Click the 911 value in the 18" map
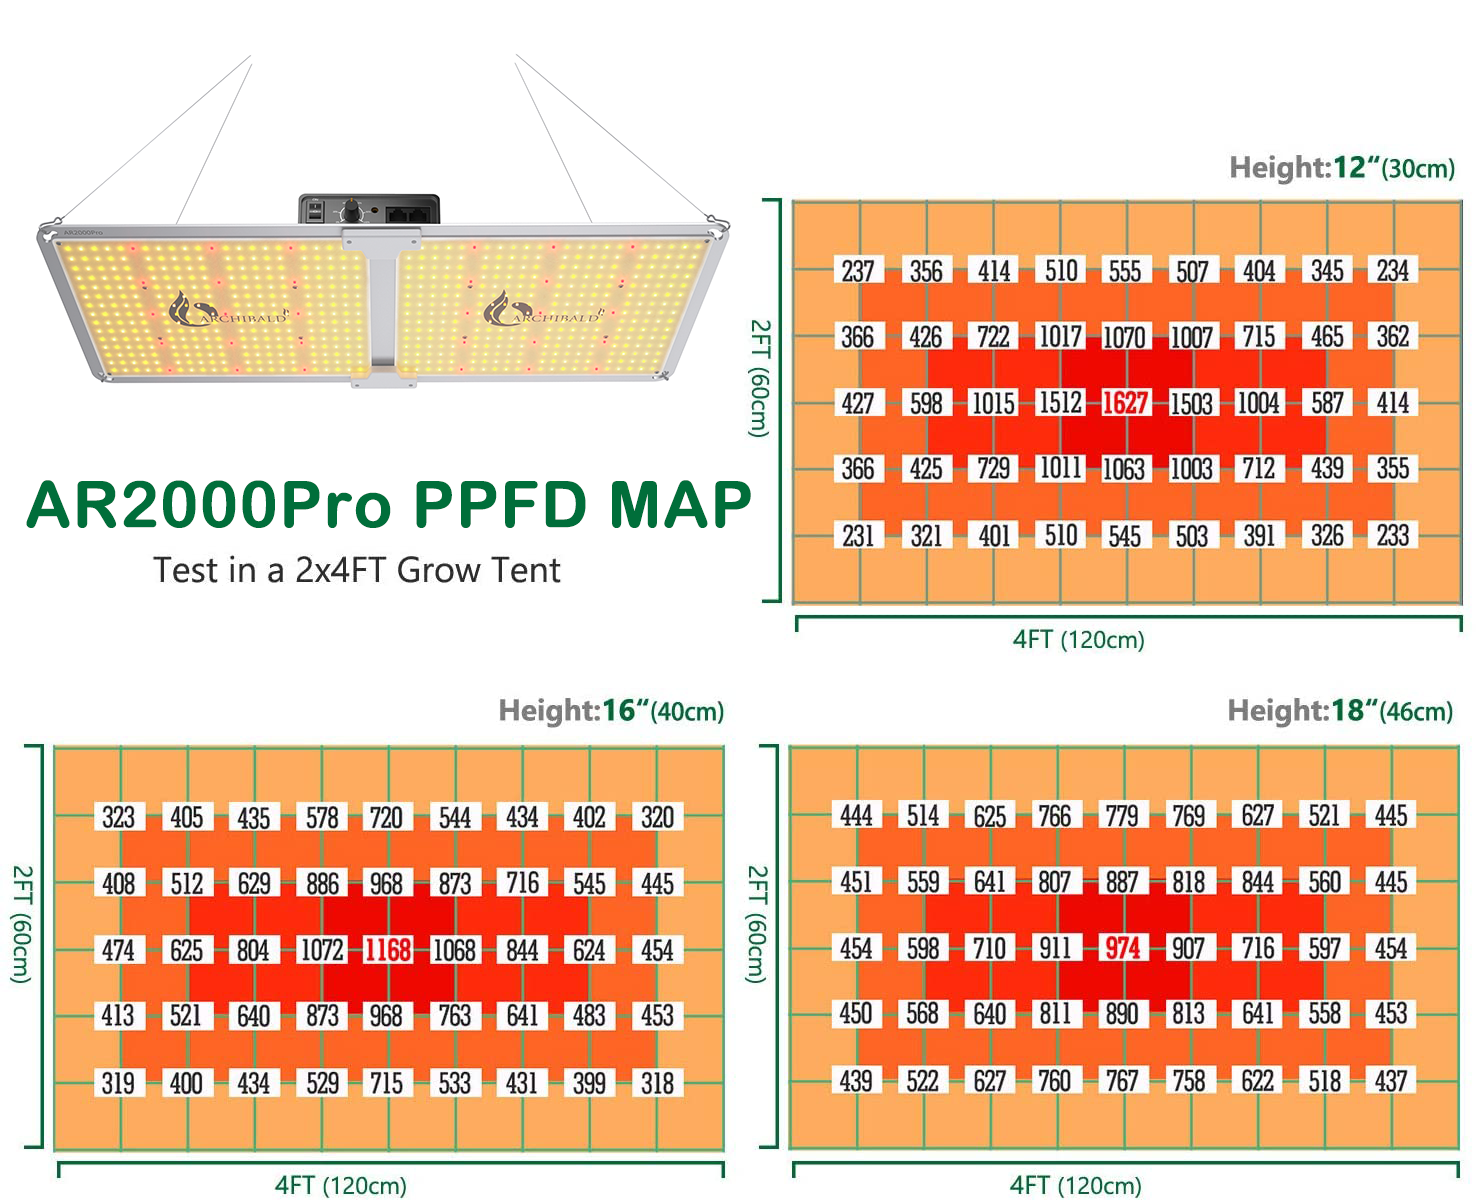This screenshot has width=1476, height=1201. pyautogui.click(x=1055, y=947)
